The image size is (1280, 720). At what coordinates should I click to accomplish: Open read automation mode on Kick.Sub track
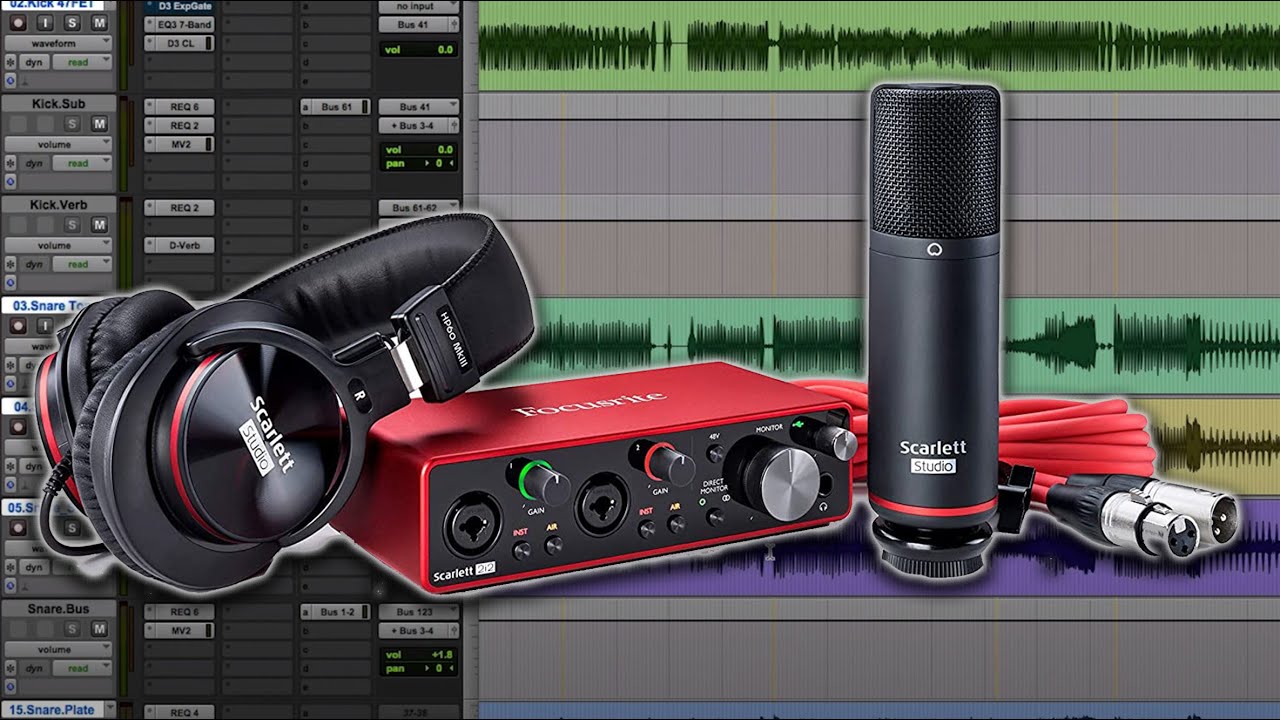(x=82, y=163)
